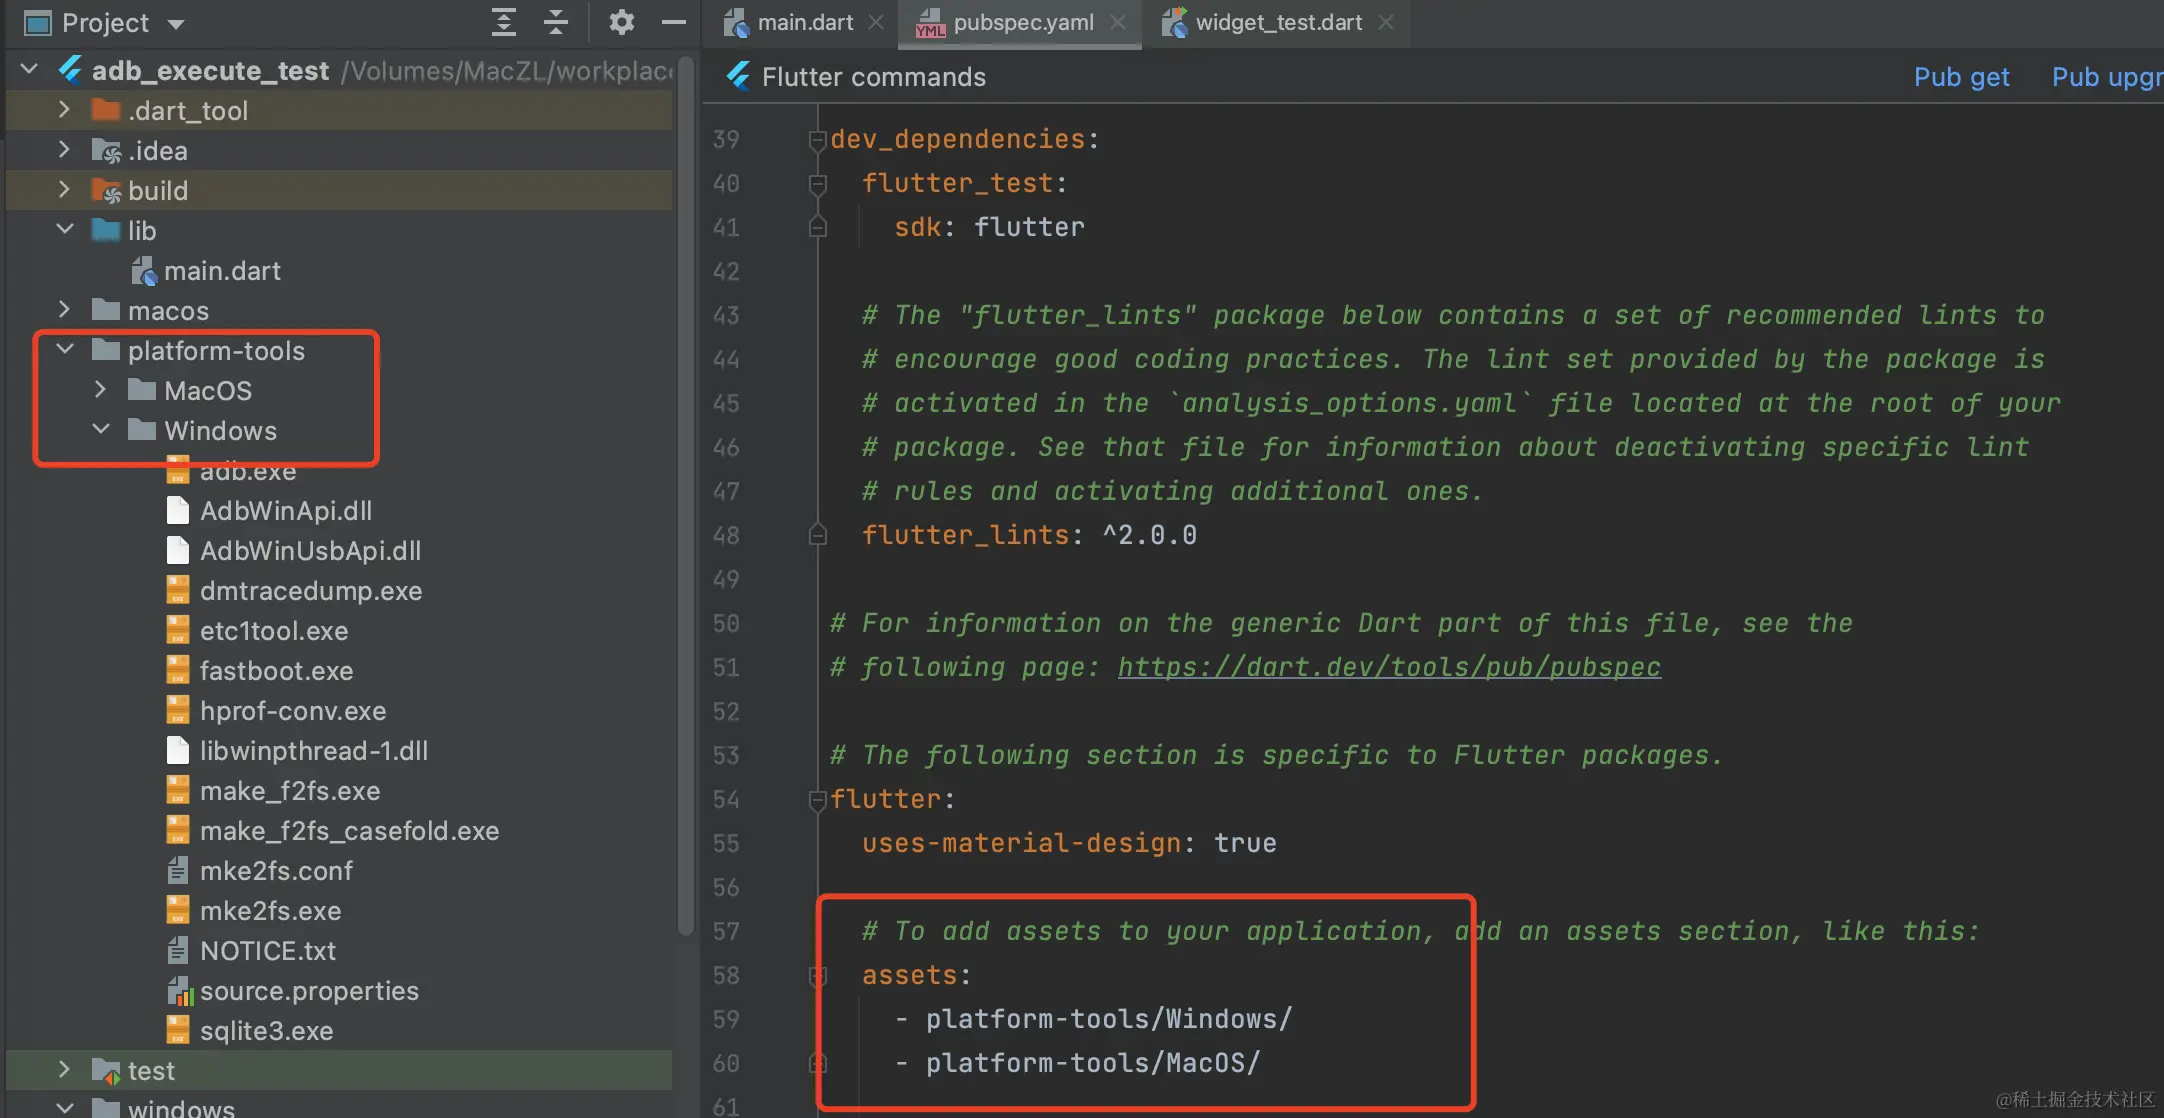The height and width of the screenshot is (1118, 2164).
Task: Click the .dart_tool folder icon
Action: [x=106, y=109]
